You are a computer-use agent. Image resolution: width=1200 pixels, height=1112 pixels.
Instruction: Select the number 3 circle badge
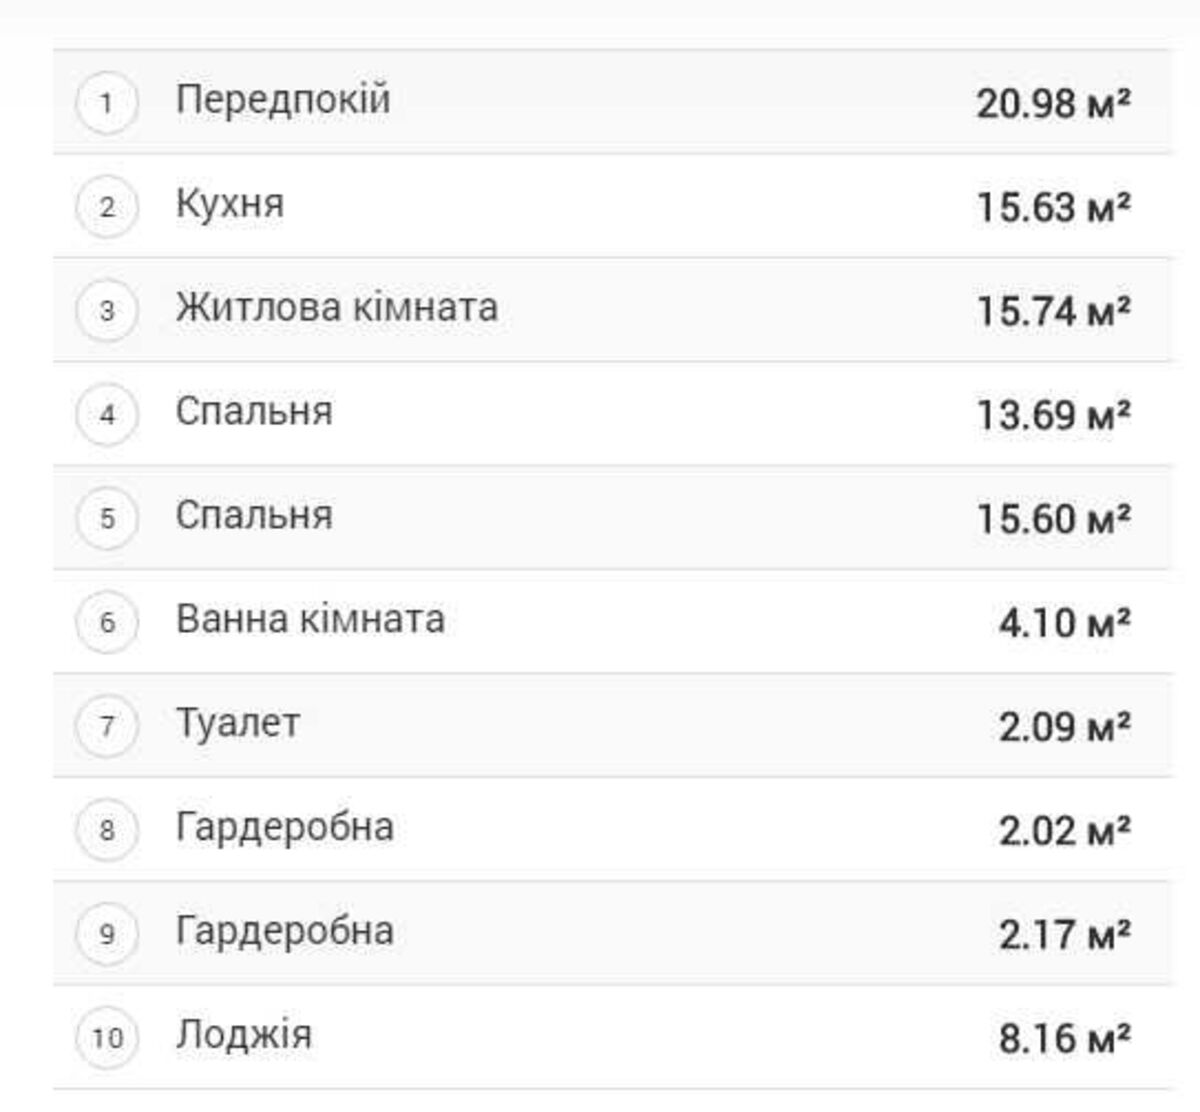[x=107, y=311]
